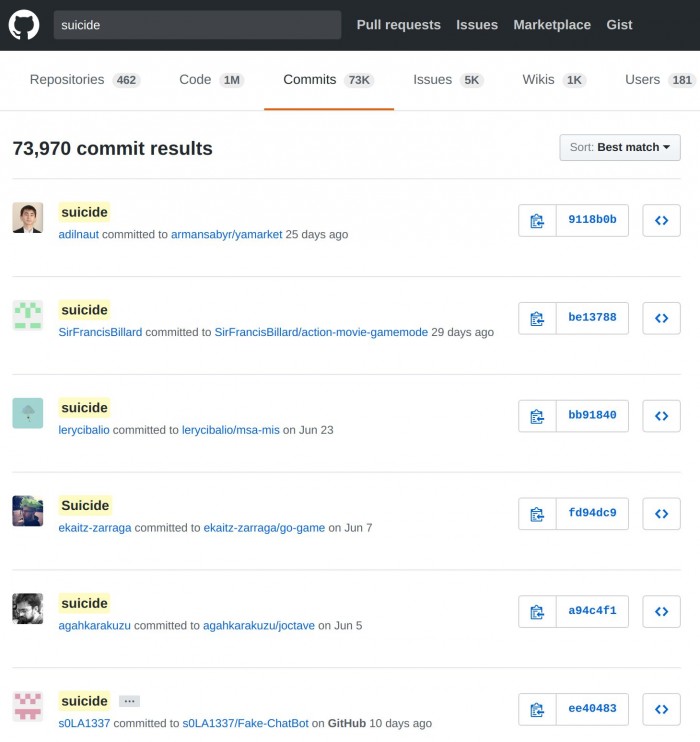This screenshot has height=742, width=700.
Task: Open lerycibalio/msa-mis repository link
Action: tap(230, 430)
